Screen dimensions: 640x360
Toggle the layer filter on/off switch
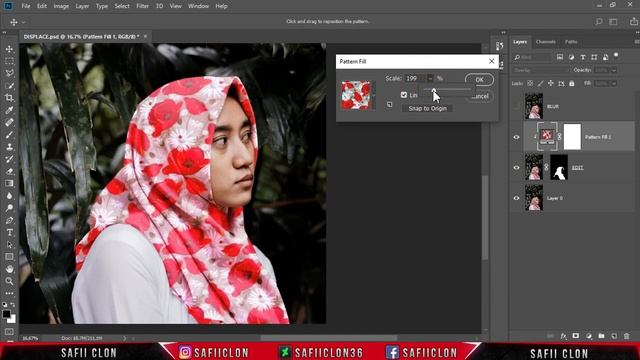click(616, 55)
